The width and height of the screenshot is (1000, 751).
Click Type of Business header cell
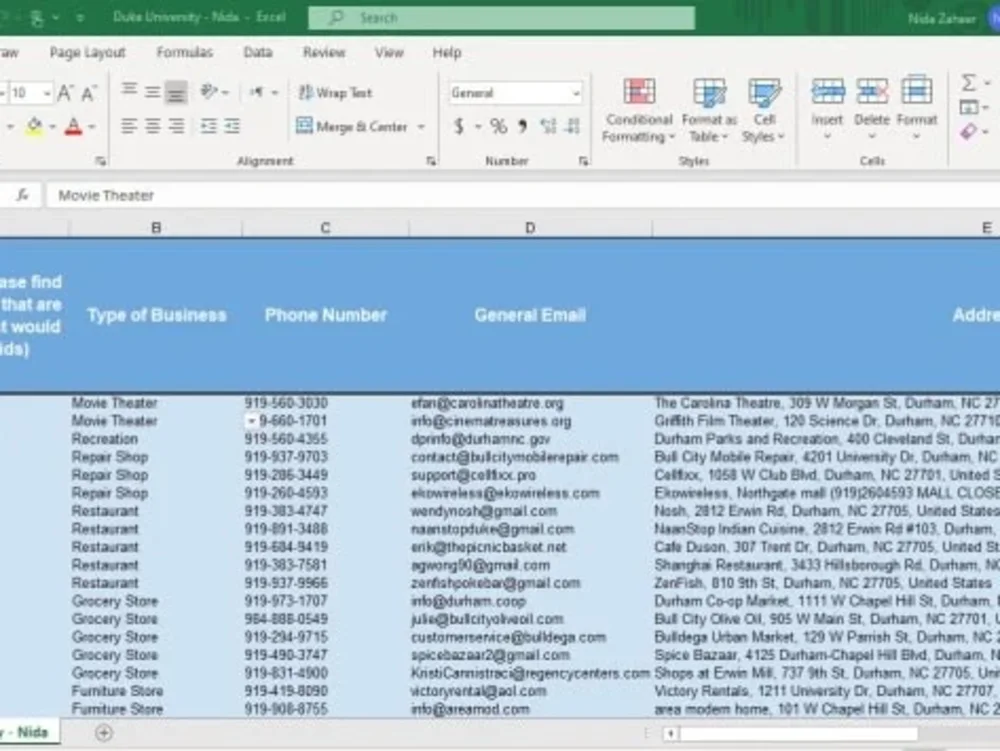click(x=156, y=315)
